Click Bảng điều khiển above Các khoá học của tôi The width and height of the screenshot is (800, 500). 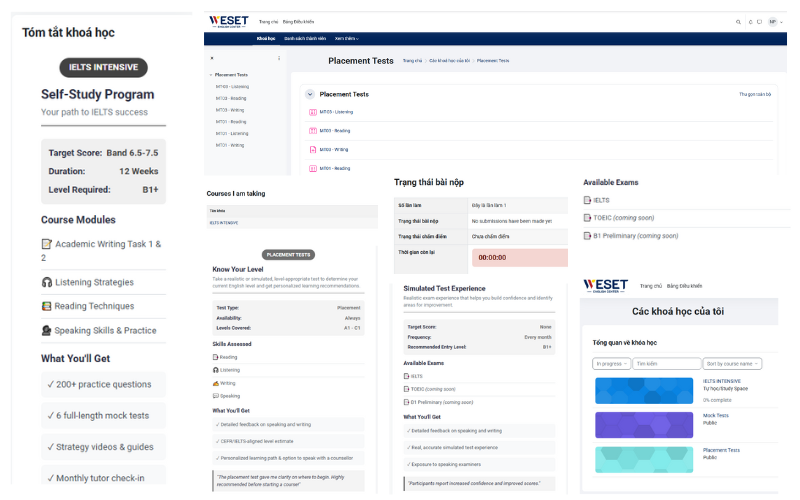click(684, 286)
